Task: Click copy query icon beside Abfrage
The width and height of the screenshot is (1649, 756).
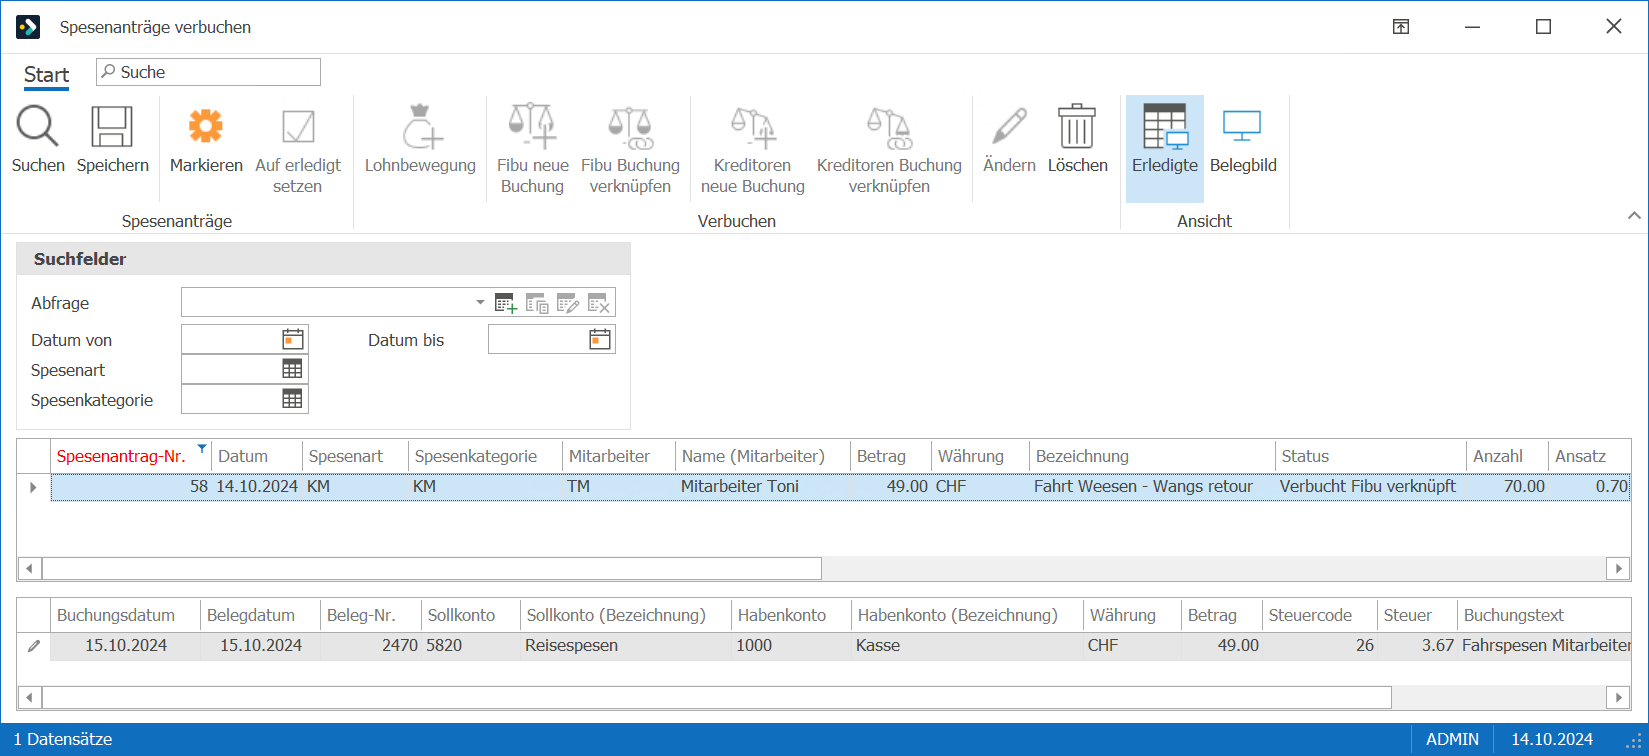Action: (537, 303)
